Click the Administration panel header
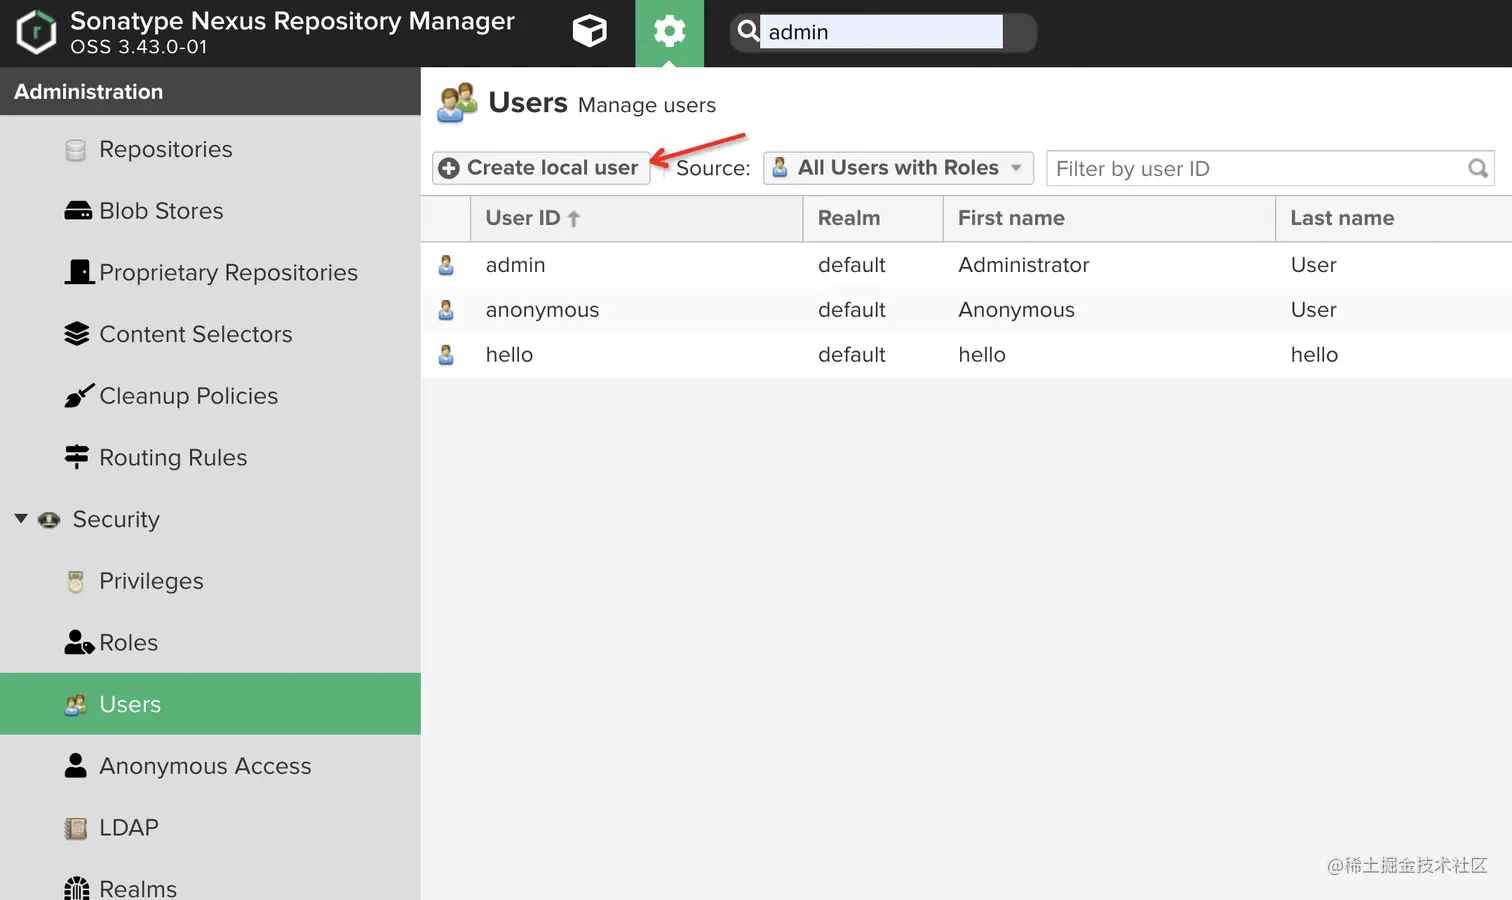 point(210,92)
